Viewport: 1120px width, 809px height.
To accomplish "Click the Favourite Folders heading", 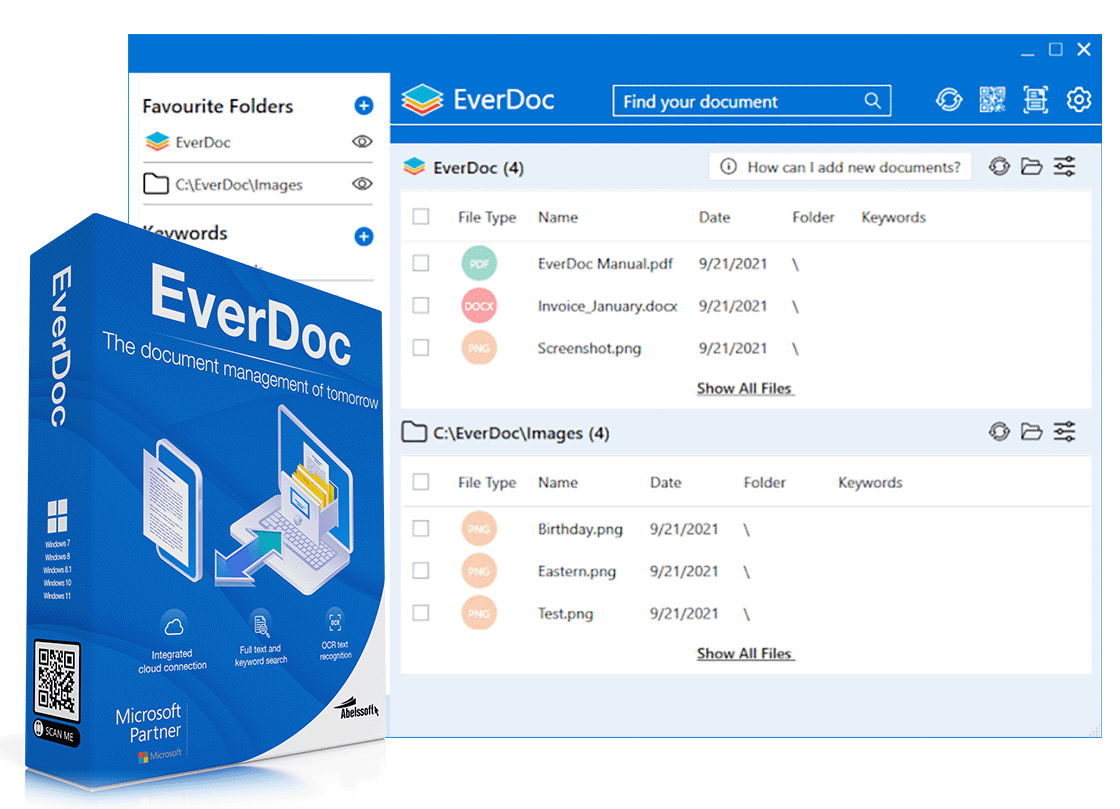I will click(x=218, y=106).
